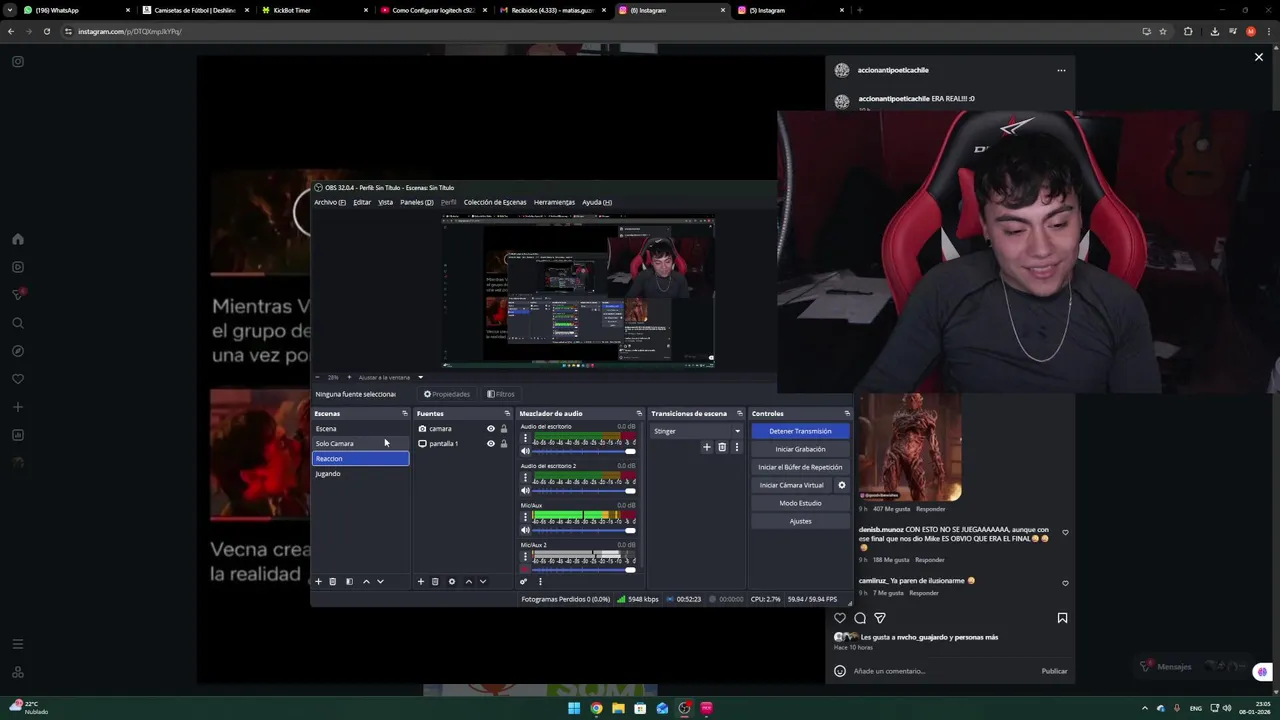This screenshot has height=720, width=1280.
Task: Open Instagram Home in left sidebar
Action: click(x=18, y=239)
